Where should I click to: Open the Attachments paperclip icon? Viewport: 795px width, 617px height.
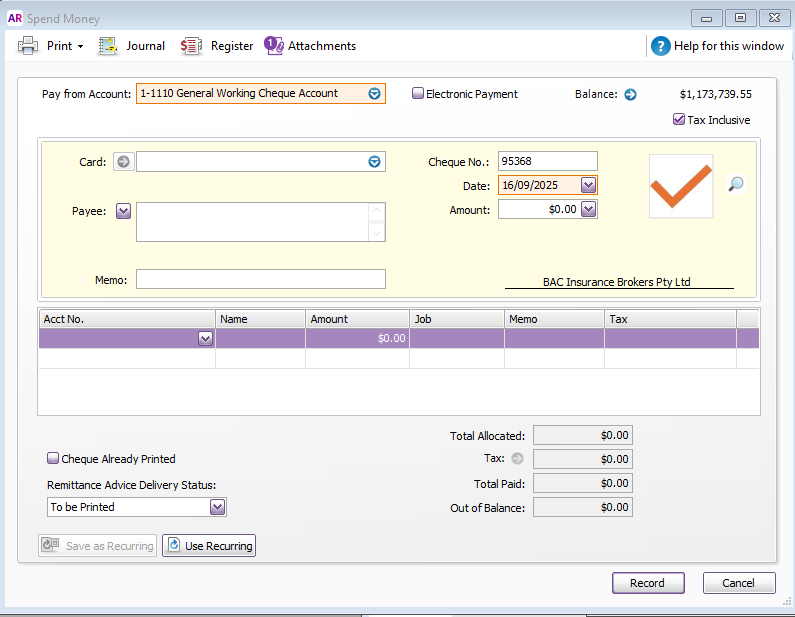[x=274, y=45]
